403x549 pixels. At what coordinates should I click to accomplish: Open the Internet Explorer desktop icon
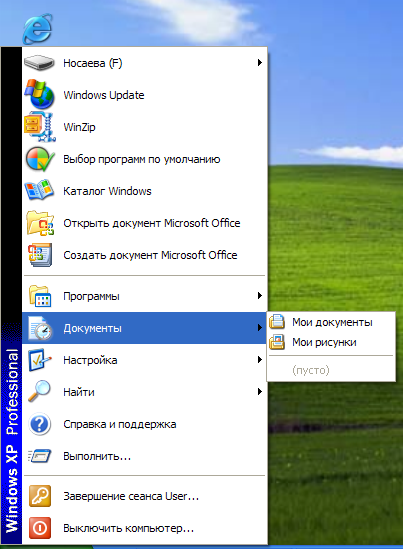(x=37, y=29)
